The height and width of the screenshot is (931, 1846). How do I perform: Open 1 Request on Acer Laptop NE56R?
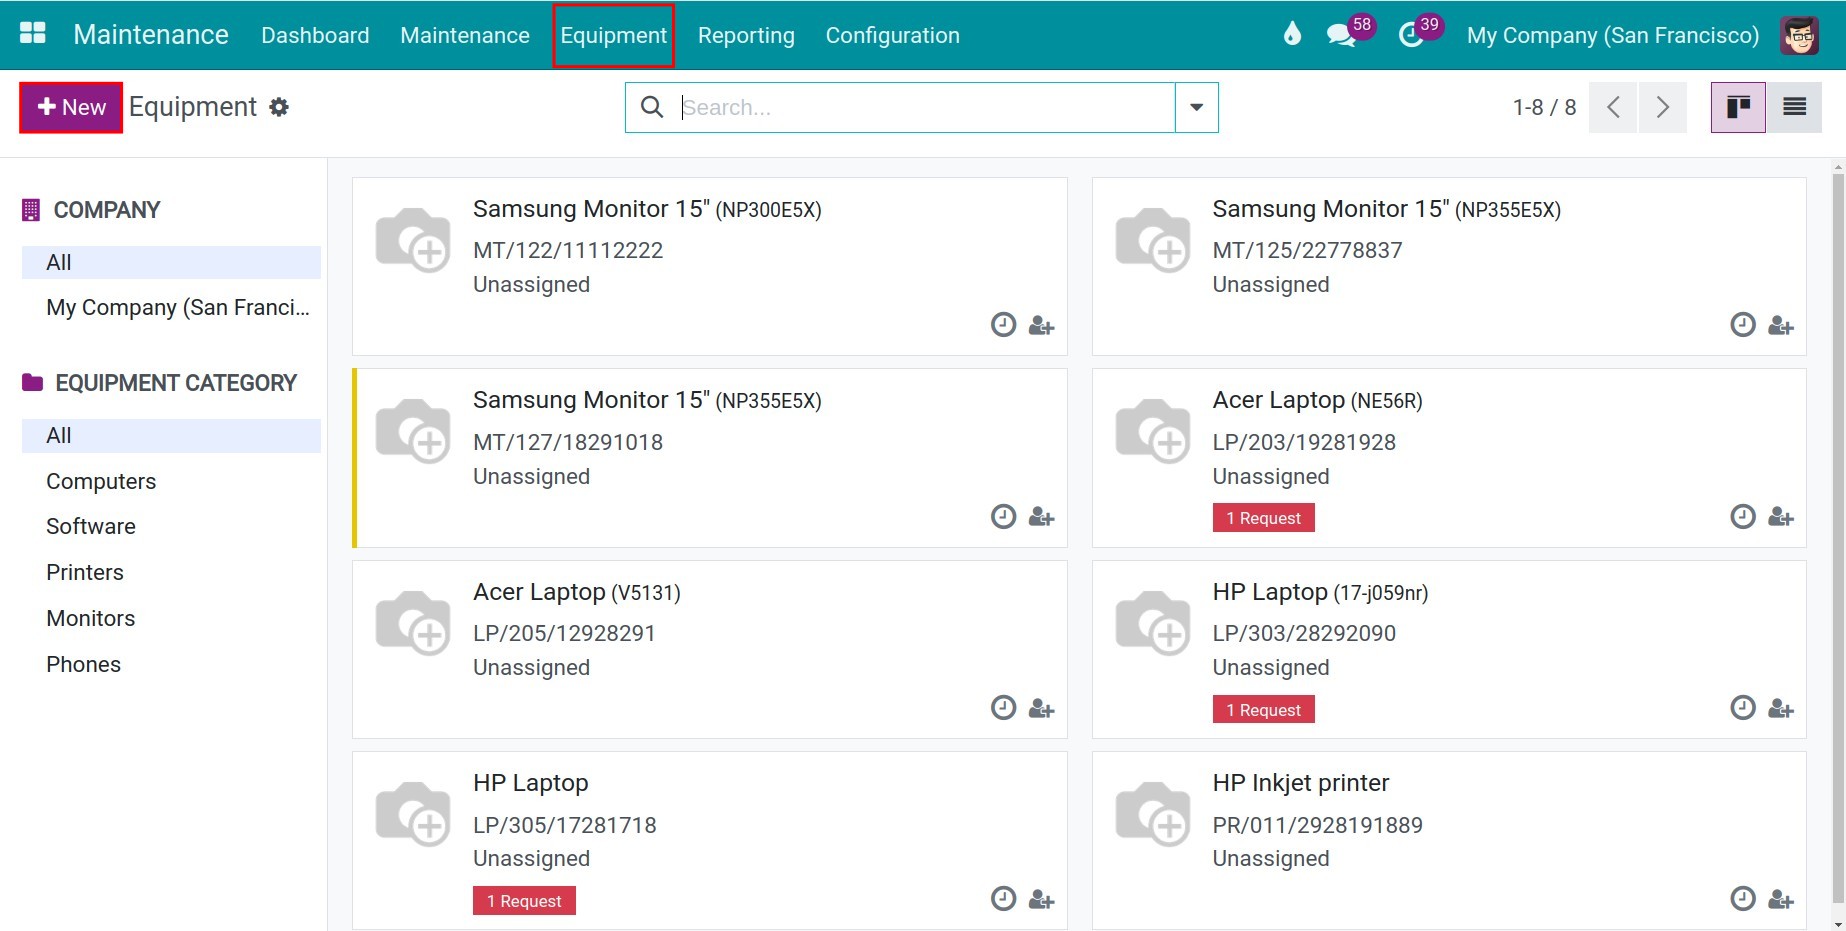1263,518
